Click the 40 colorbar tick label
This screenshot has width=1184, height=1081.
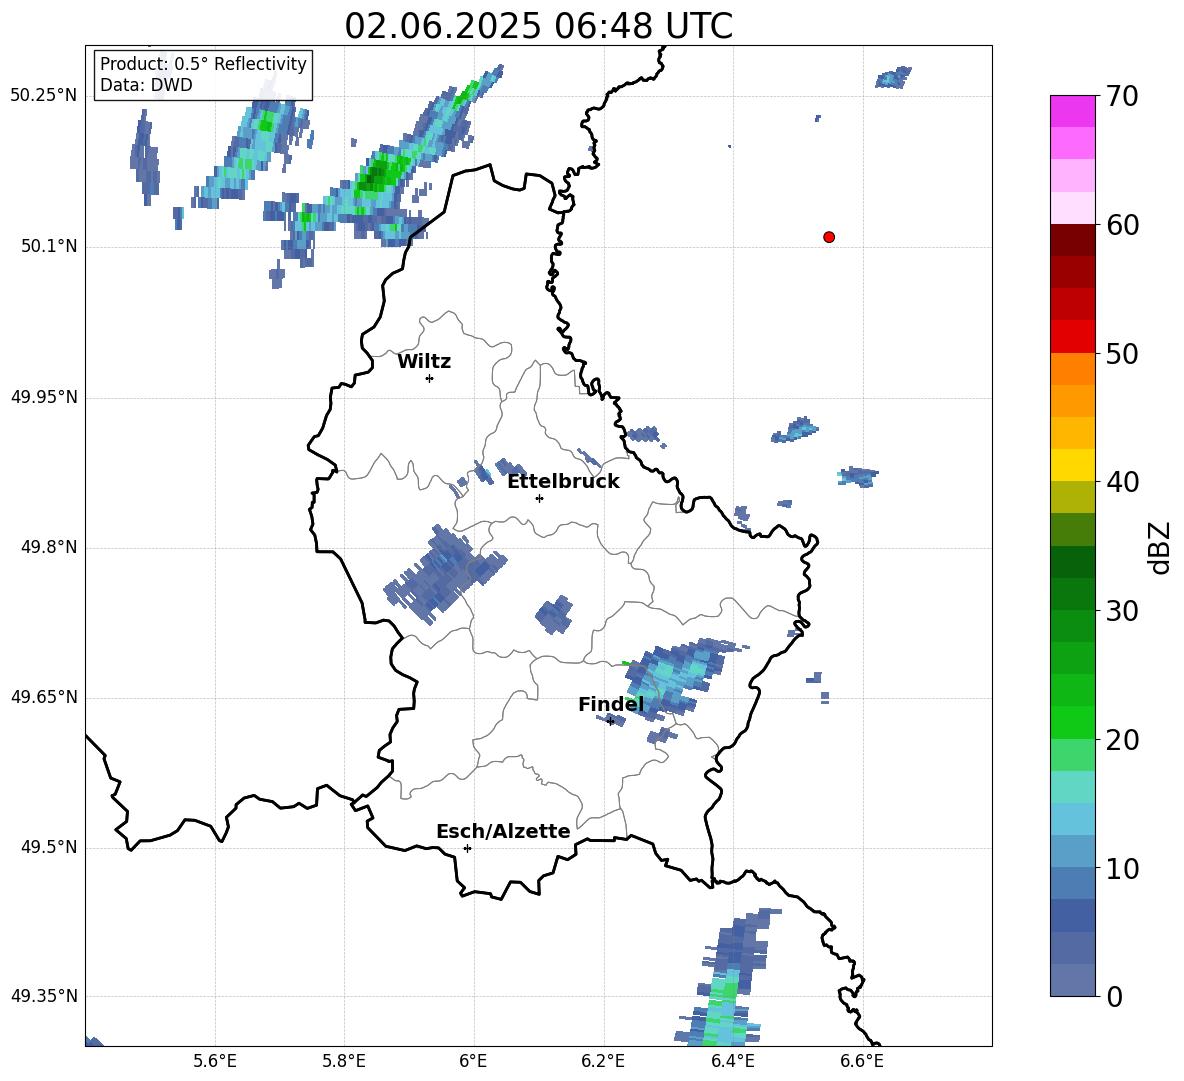click(x=1122, y=482)
